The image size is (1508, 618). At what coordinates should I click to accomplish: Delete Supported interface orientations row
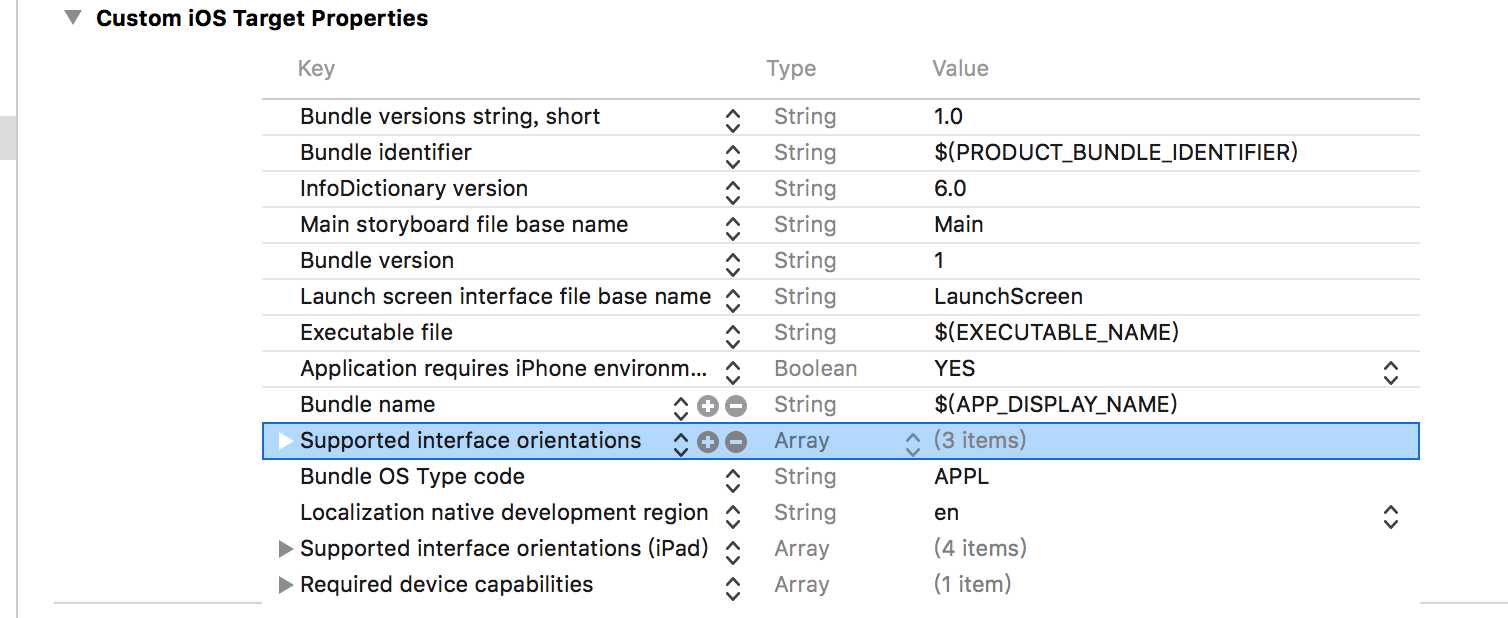point(736,441)
